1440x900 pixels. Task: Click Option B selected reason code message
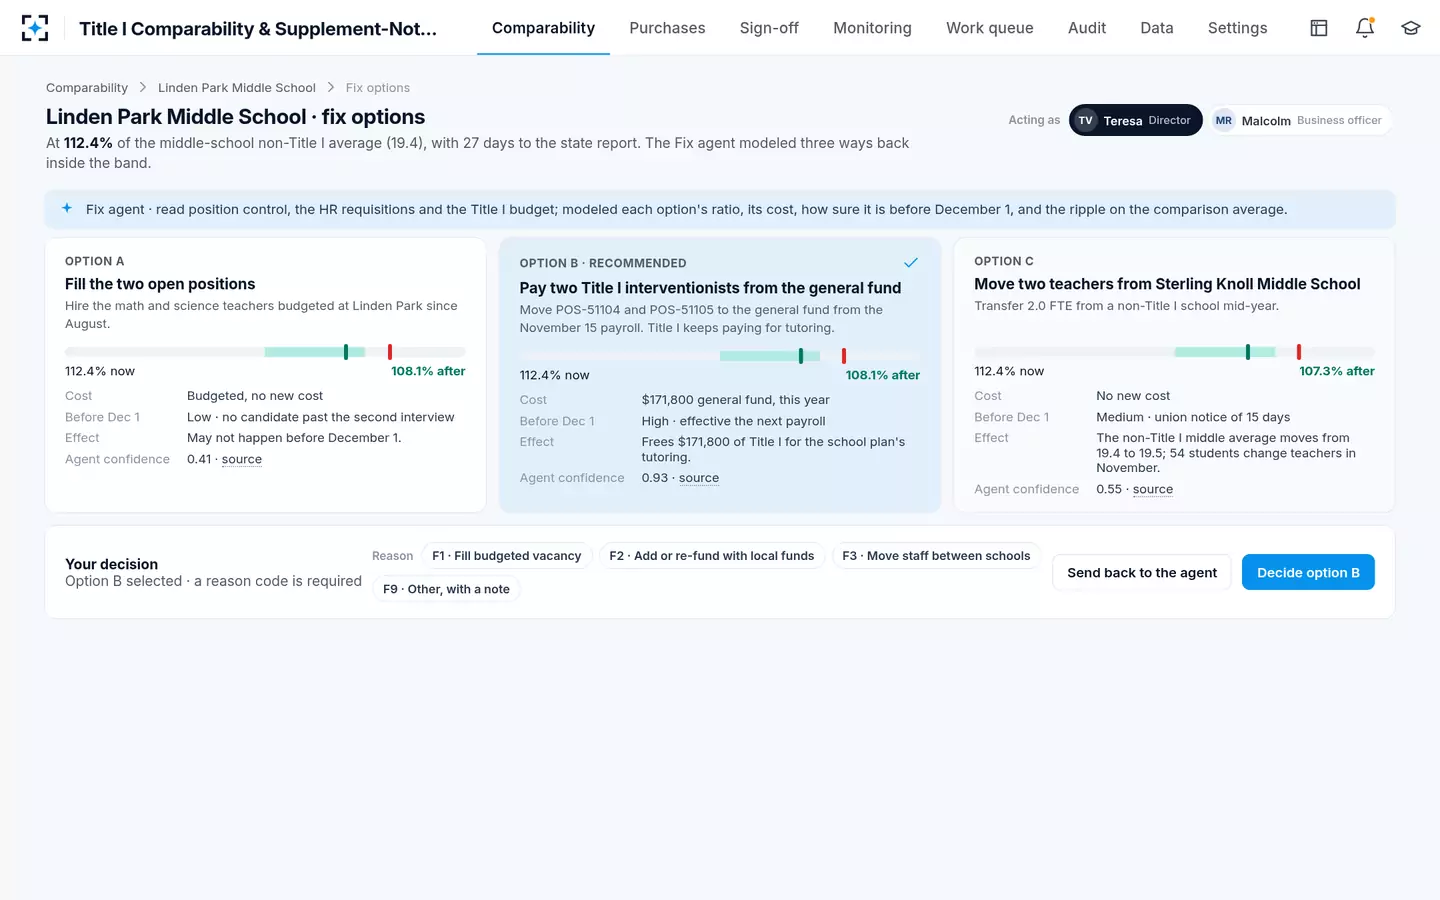(x=213, y=581)
